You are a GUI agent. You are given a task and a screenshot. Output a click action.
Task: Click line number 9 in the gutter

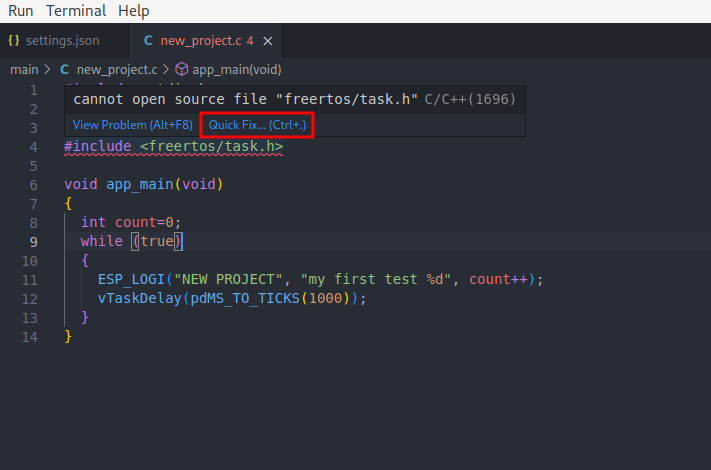[33, 241]
